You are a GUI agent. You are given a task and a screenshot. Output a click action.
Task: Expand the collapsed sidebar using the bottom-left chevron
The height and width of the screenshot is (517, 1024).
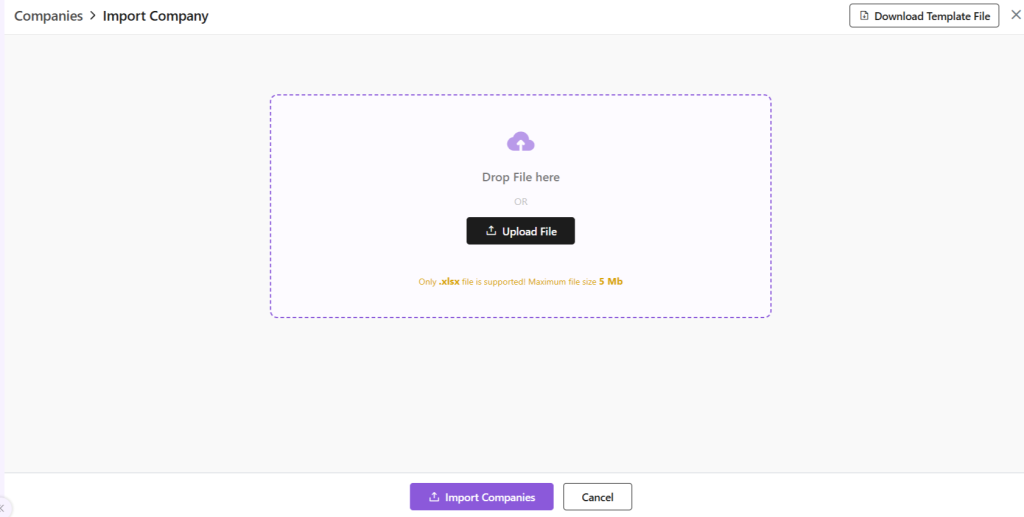(3, 508)
